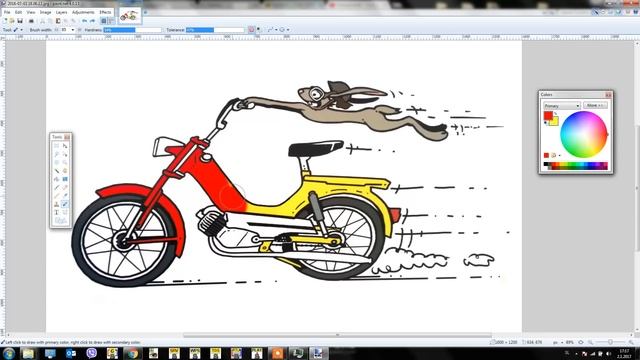Toggle the tolerance alpha mode icon
This screenshot has height=360, width=640.
pyautogui.click(x=251, y=29)
